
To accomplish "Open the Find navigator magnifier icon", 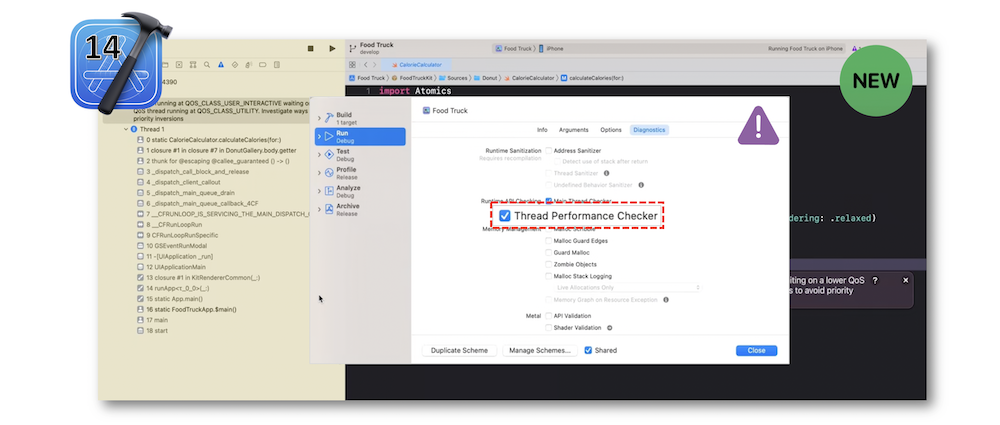I will click(x=207, y=64).
